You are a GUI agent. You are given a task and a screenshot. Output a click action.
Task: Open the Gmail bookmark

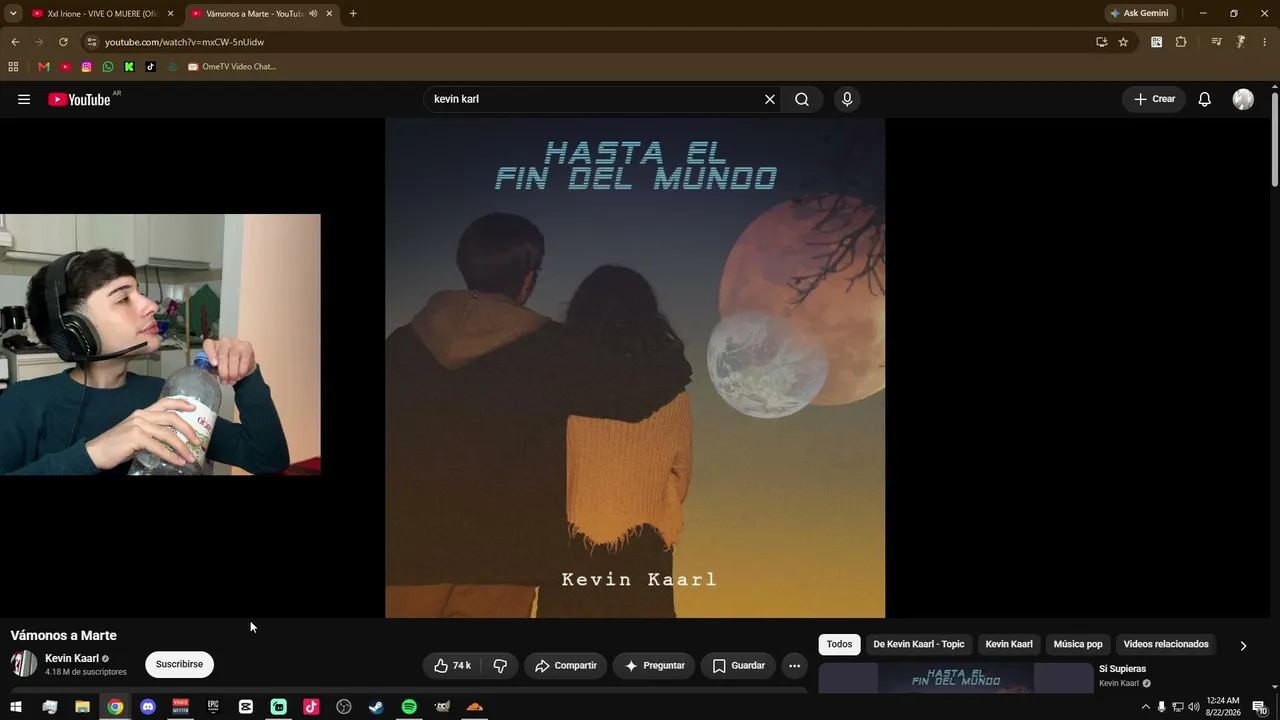[x=44, y=67]
